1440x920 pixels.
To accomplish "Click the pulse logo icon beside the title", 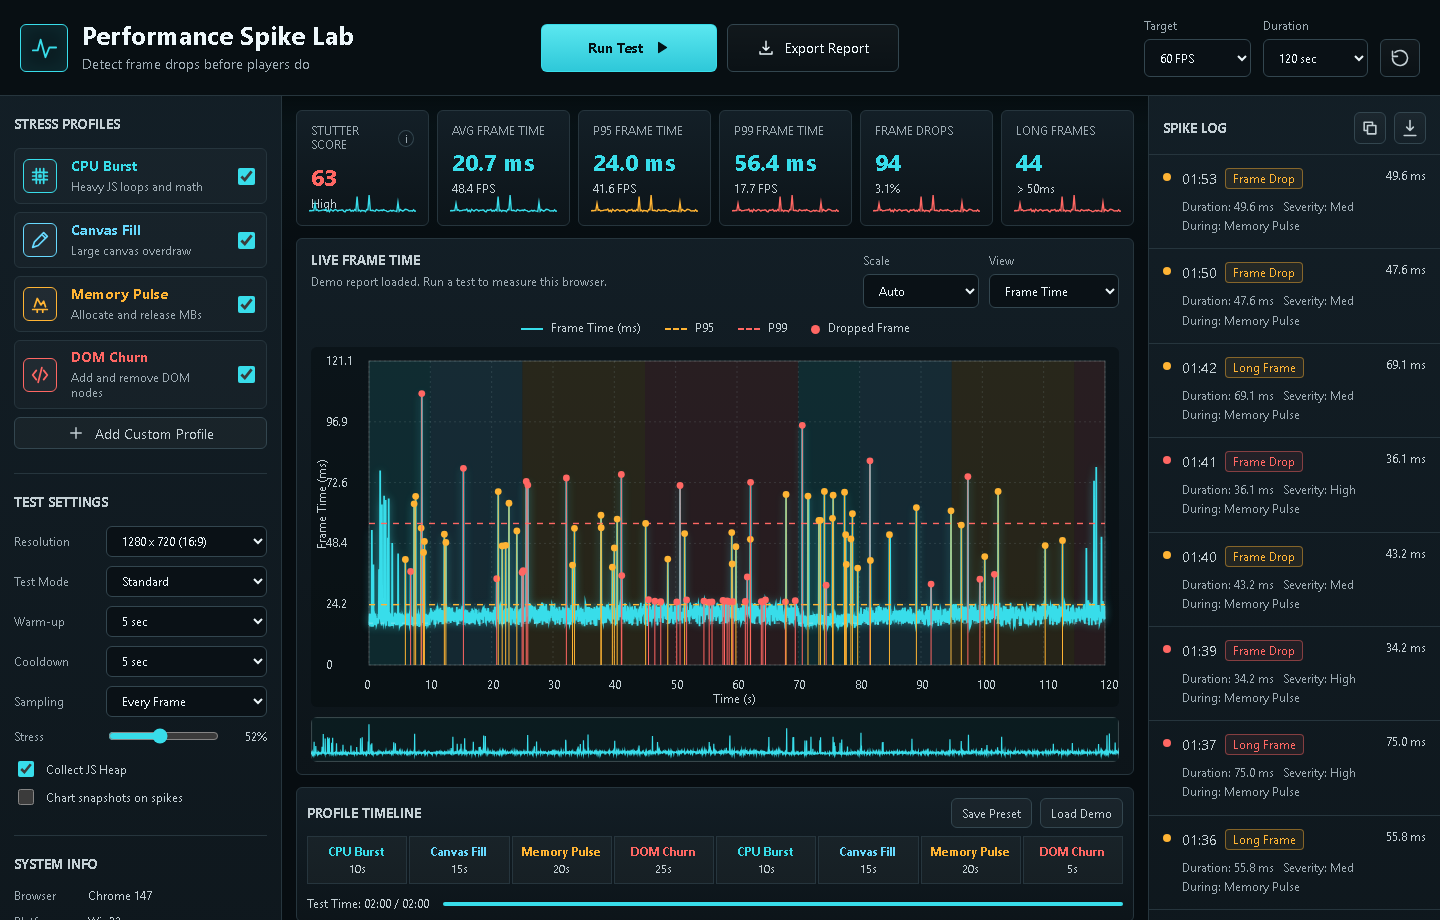I will [44, 48].
